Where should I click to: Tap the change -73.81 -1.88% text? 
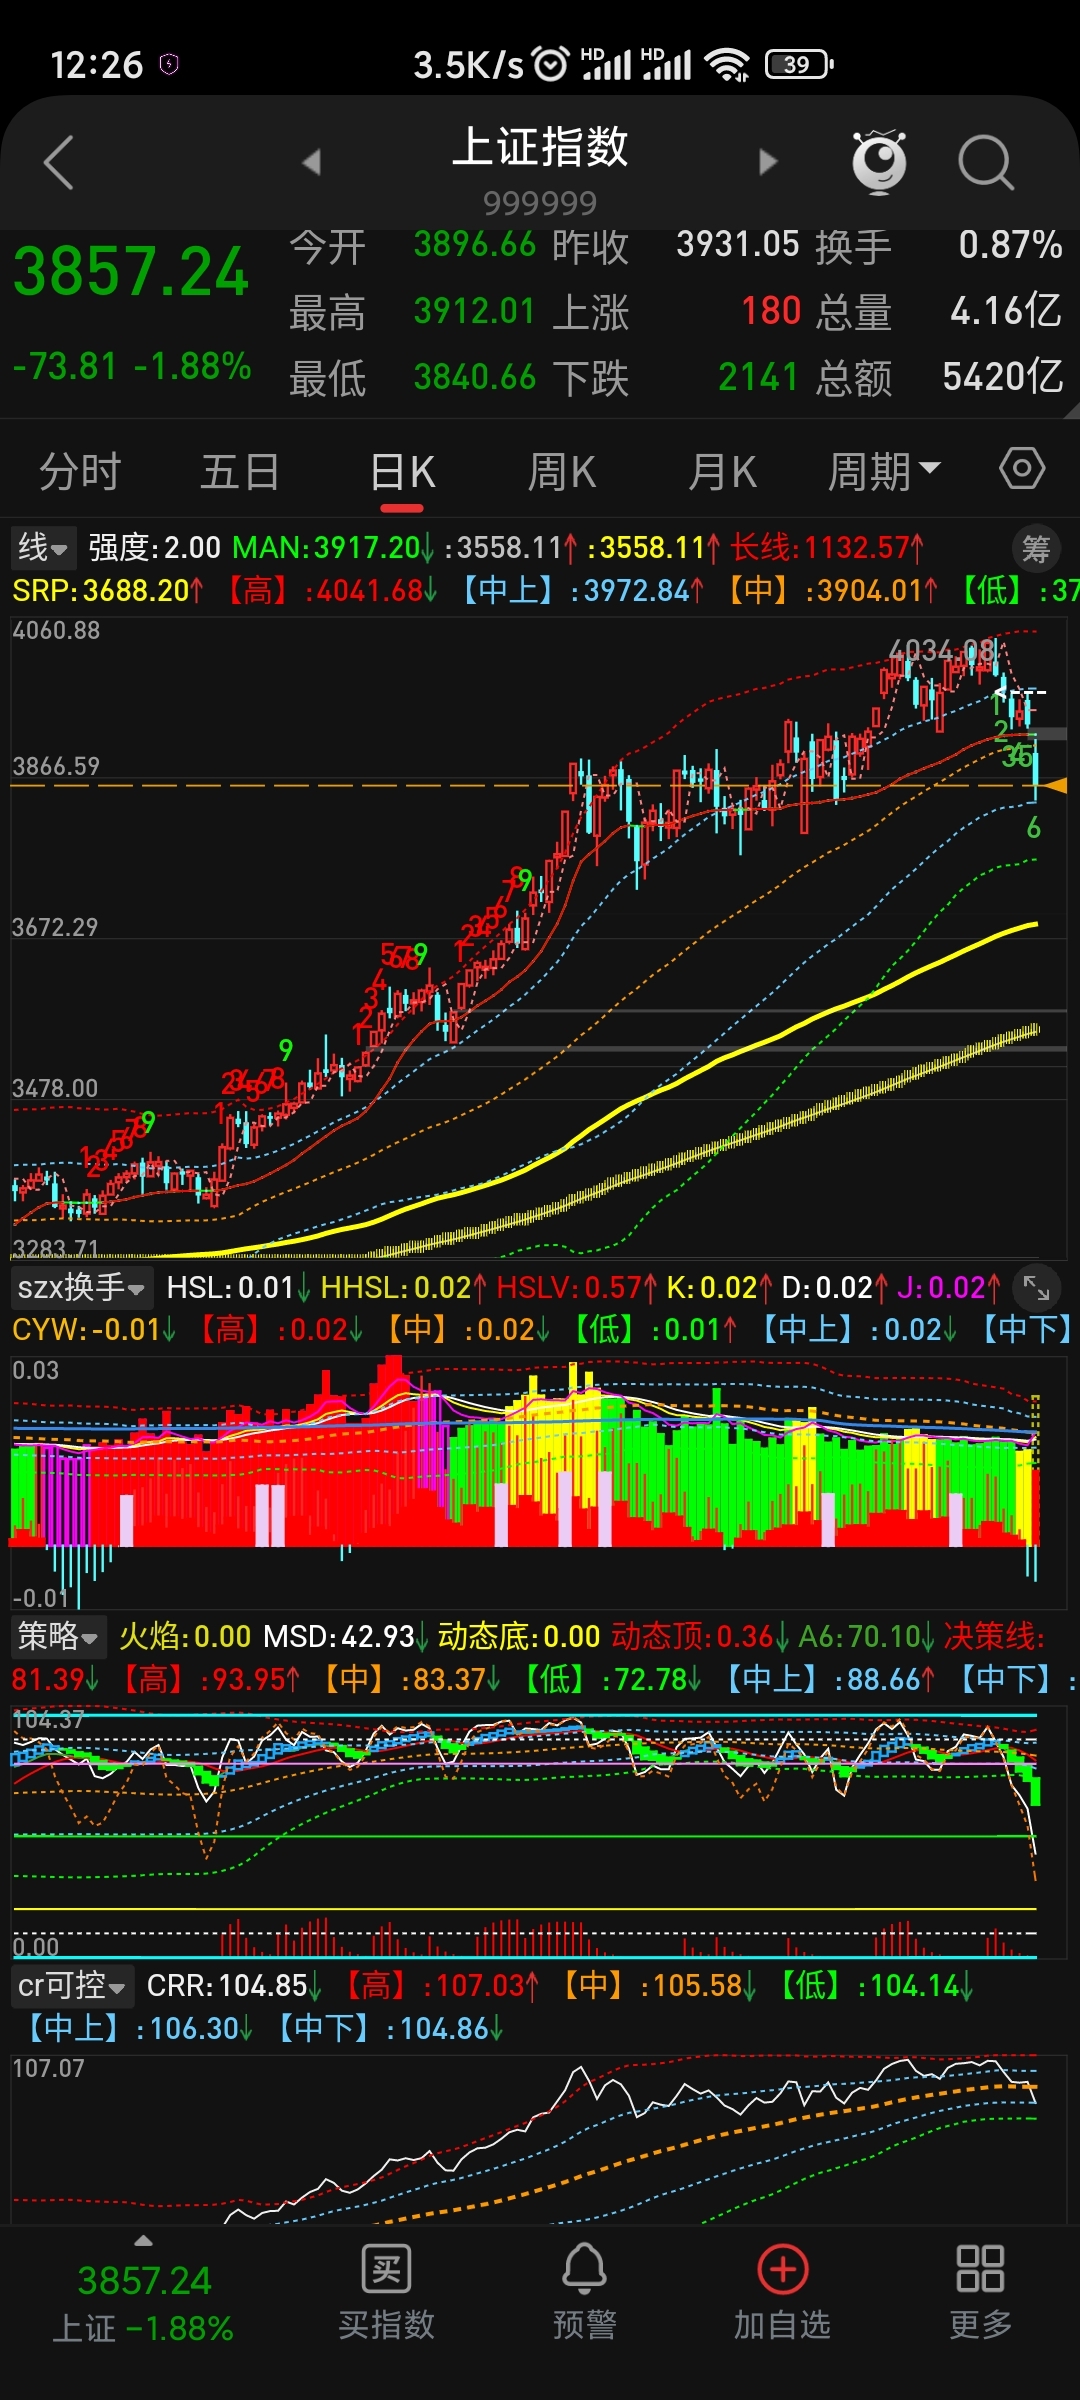pos(132,367)
